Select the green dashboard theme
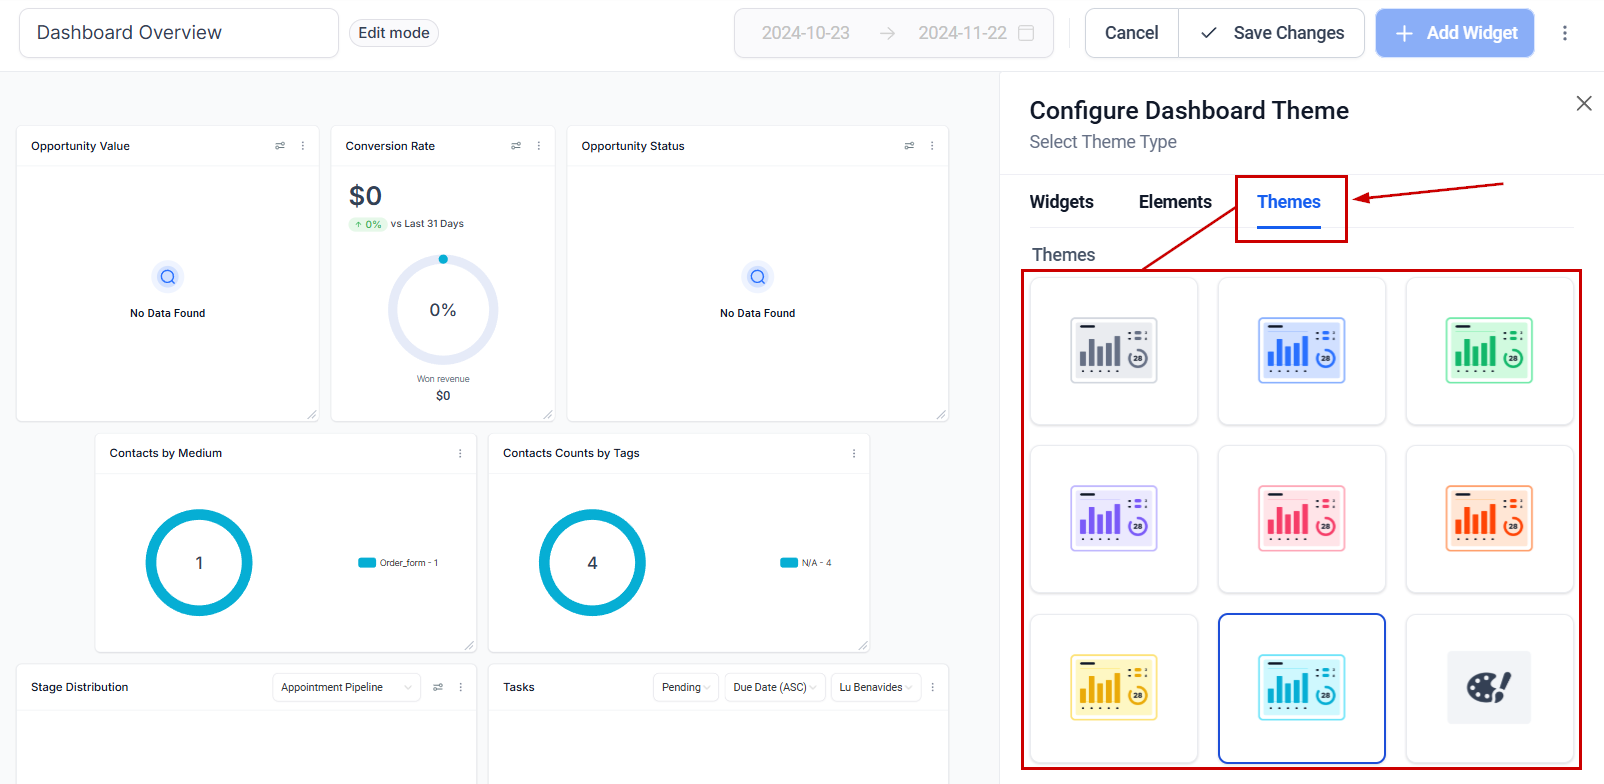The image size is (1604, 784). coord(1489,351)
